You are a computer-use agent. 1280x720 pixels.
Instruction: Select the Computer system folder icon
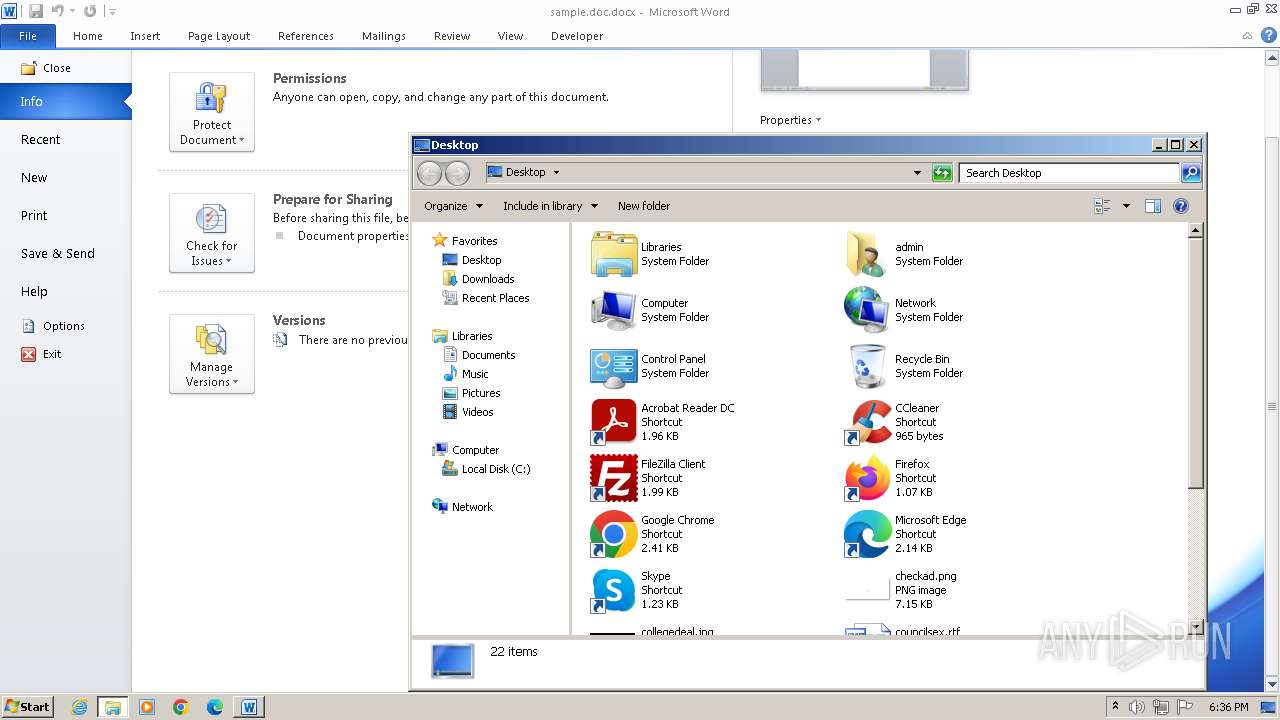click(613, 310)
